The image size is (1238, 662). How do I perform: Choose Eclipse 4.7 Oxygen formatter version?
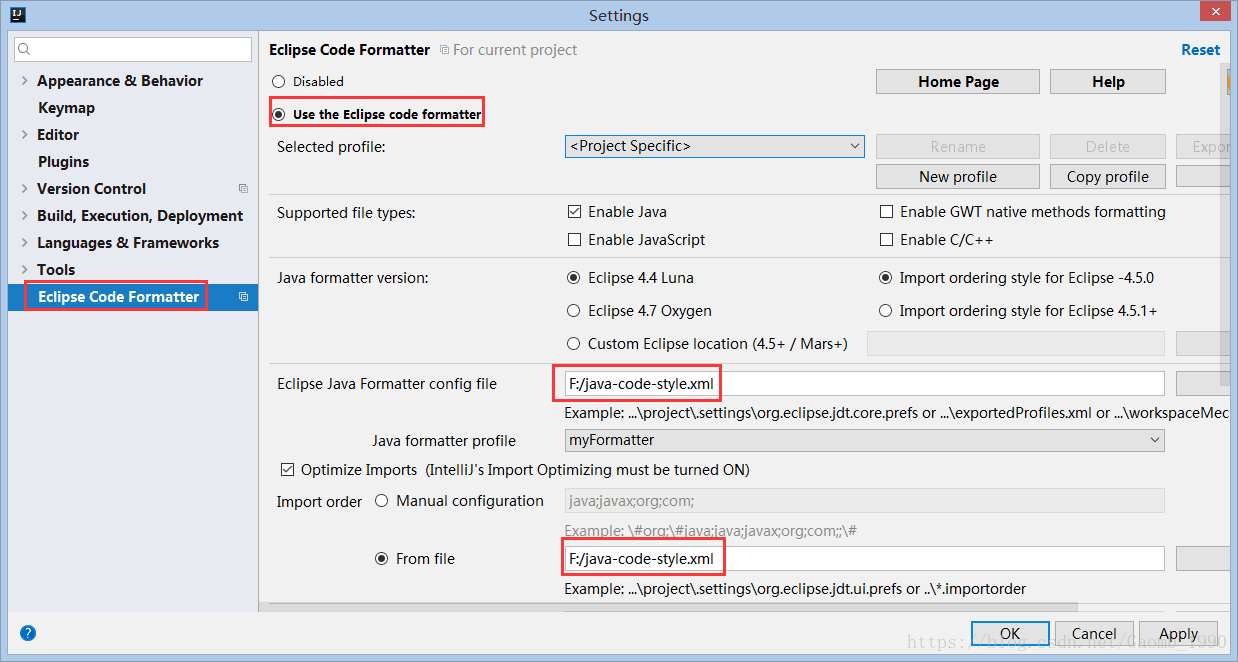pyautogui.click(x=574, y=311)
